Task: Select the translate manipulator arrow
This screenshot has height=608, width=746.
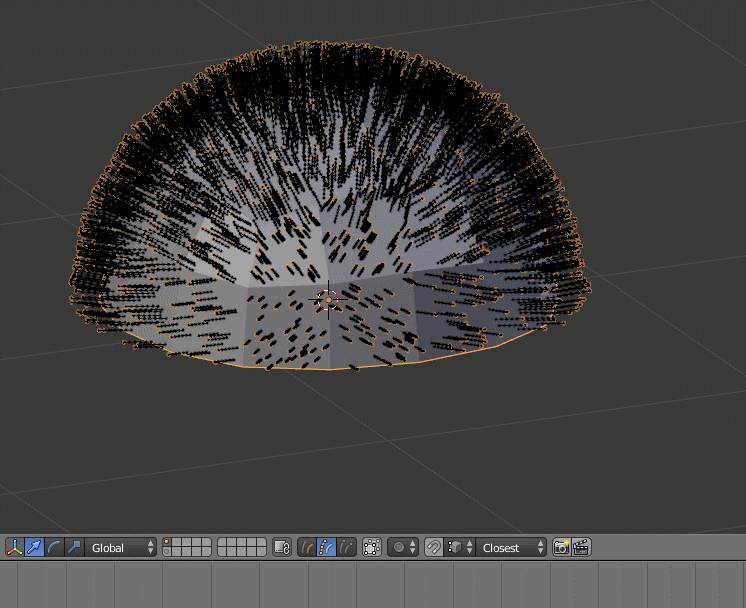Action: (34, 548)
